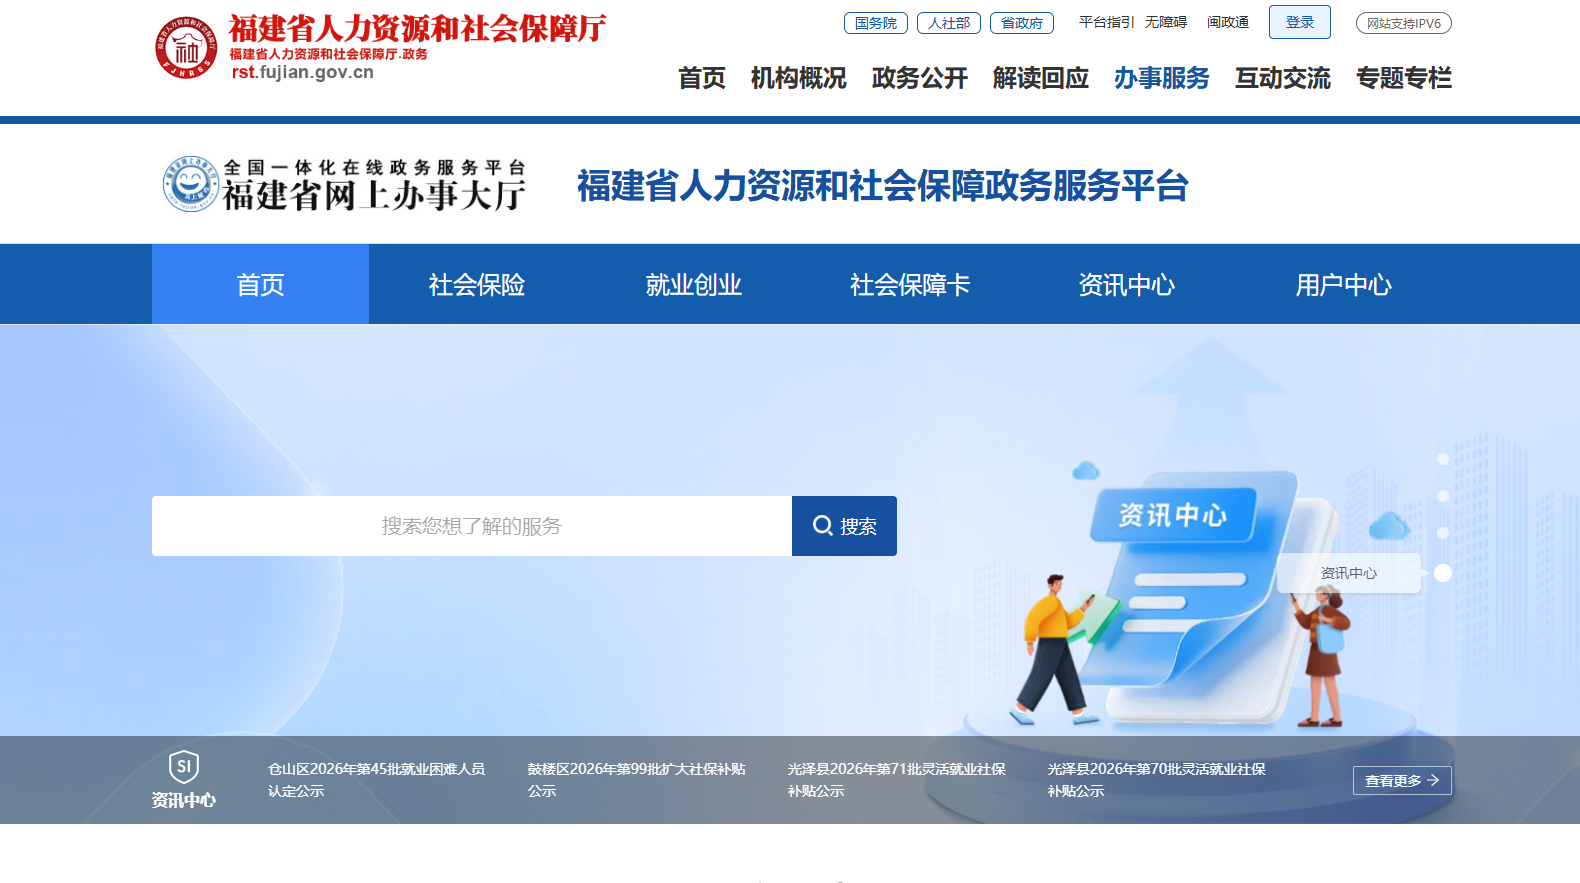Open the 就业创业 navigation tab
Viewport: 1580px width, 883px height.
tap(693, 285)
